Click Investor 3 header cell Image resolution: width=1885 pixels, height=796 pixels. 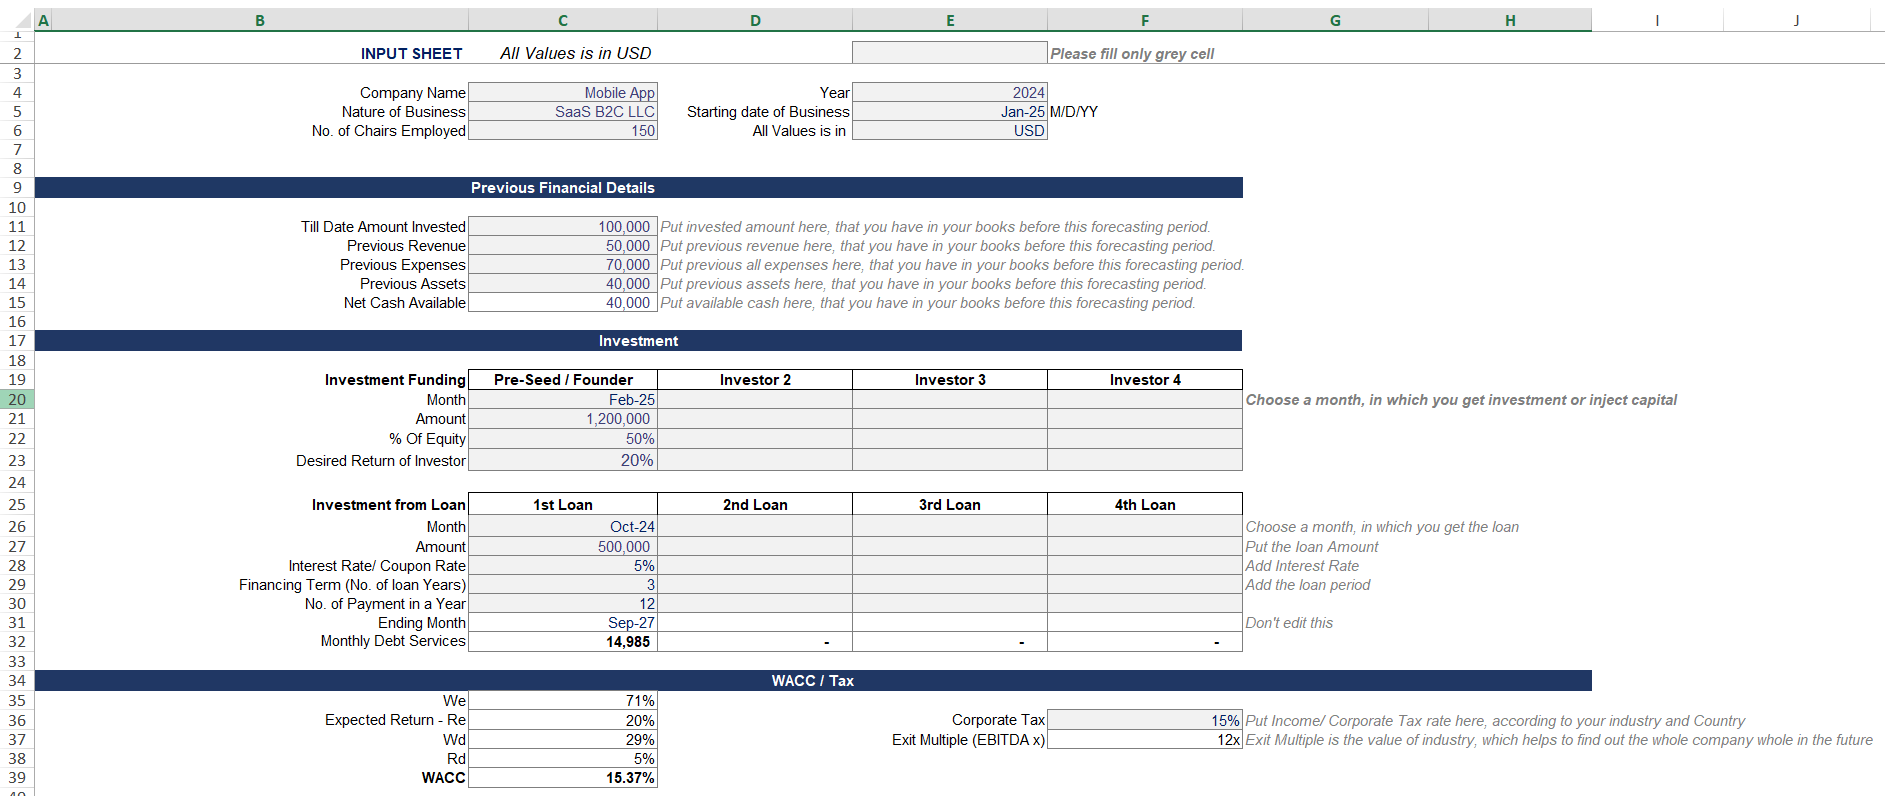(950, 380)
